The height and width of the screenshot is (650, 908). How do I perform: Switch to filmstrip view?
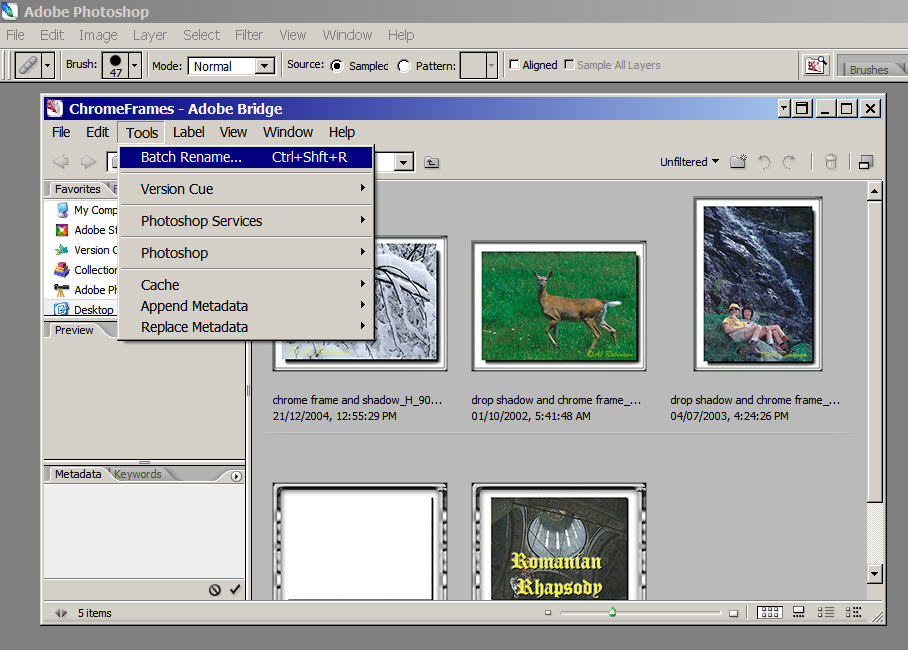[x=799, y=612]
